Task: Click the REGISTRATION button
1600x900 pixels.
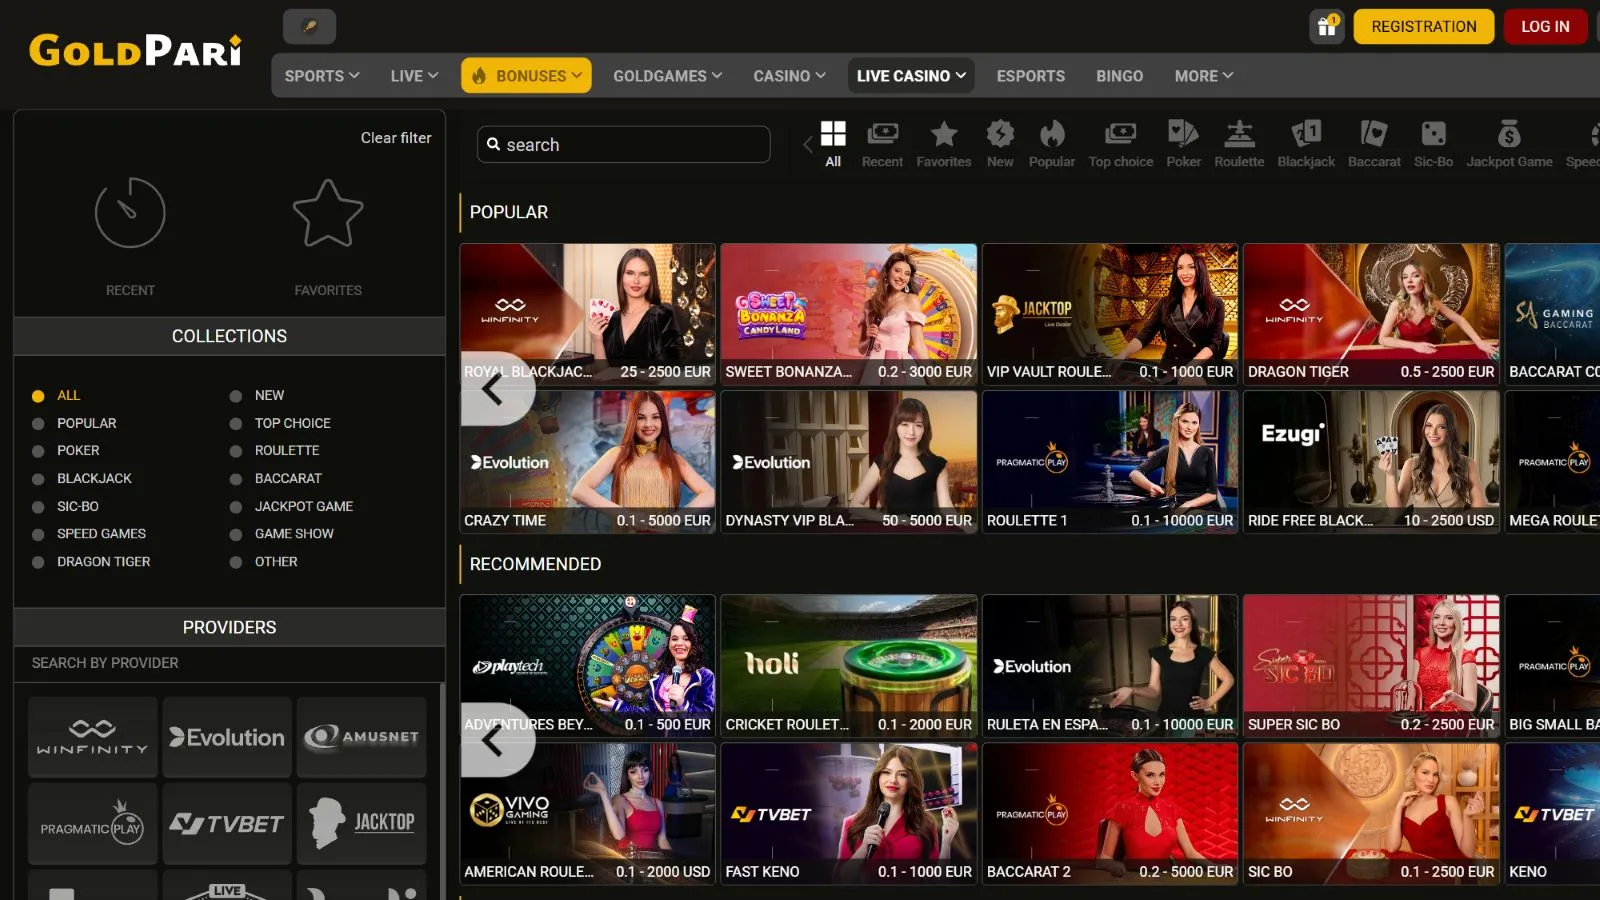Action: [1424, 27]
